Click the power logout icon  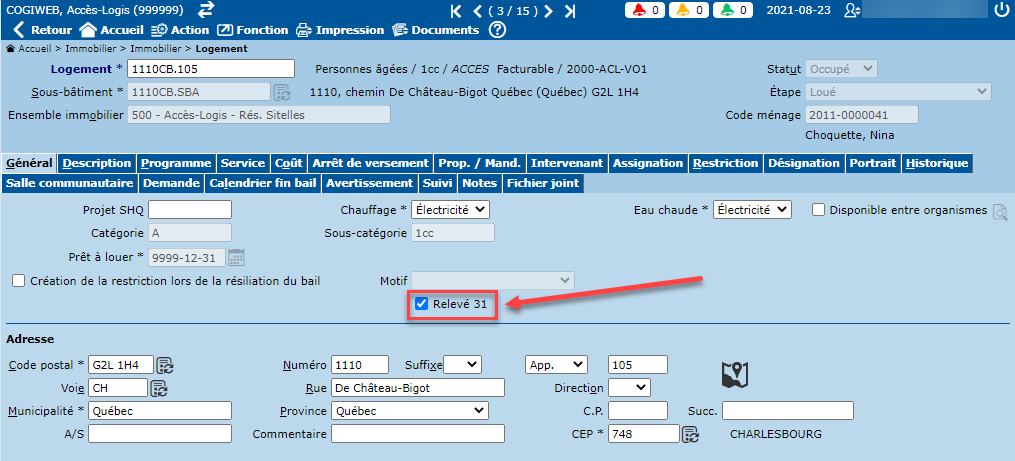coord(1001,10)
